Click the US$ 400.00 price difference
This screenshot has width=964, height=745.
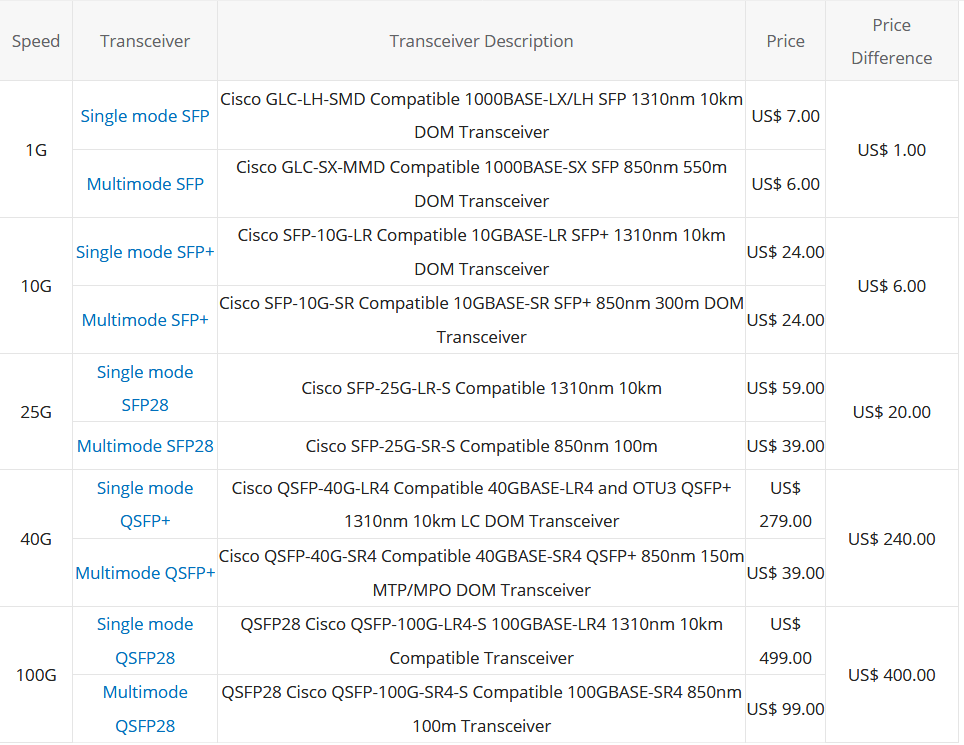pyautogui.click(x=891, y=675)
